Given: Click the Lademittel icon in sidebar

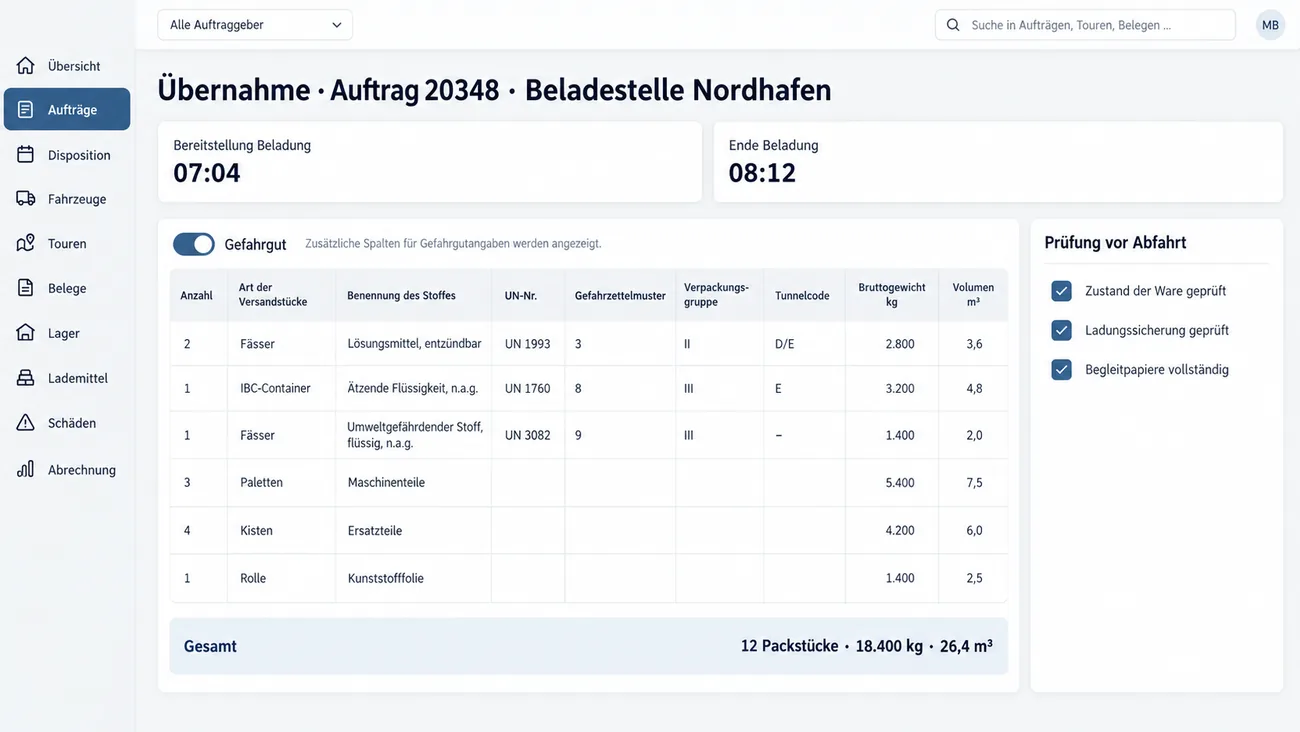Looking at the screenshot, I should tap(26, 378).
